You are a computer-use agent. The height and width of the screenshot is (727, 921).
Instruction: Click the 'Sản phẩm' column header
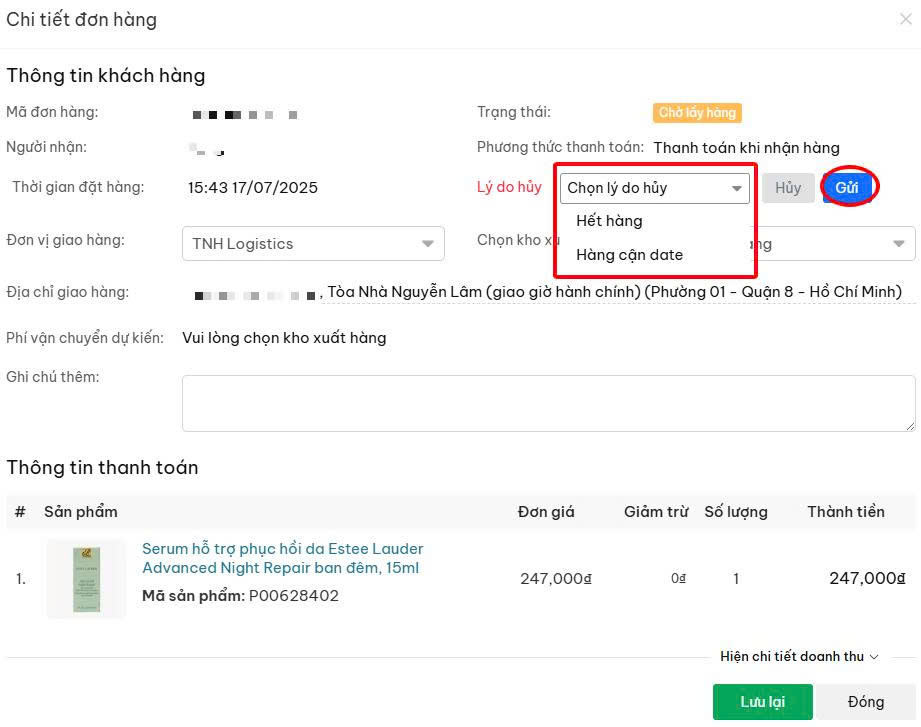(80, 511)
